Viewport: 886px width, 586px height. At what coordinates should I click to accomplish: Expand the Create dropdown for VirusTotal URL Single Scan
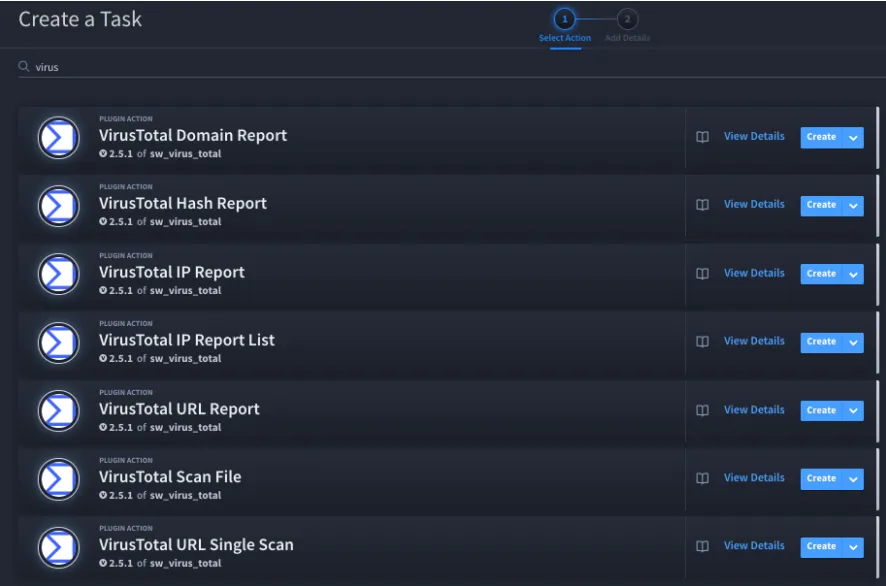click(853, 547)
